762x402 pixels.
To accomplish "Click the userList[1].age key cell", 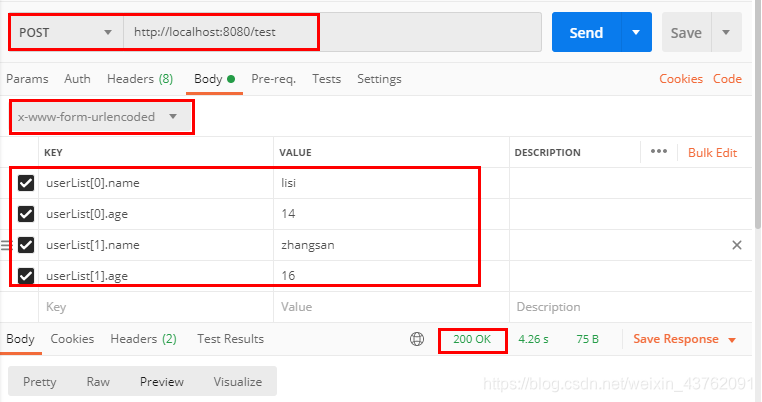I will 156,276.
